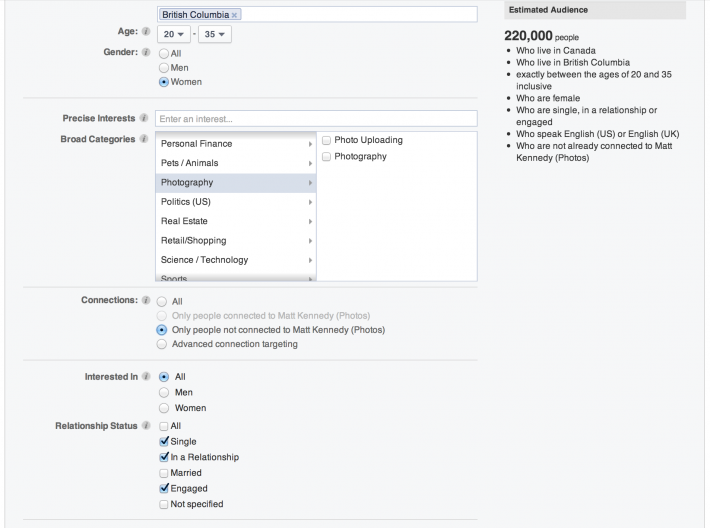Image resolution: width=710 pixels, height=528 pixels.
Task: Expand the Politics (US) arrow
Action: 310,202
